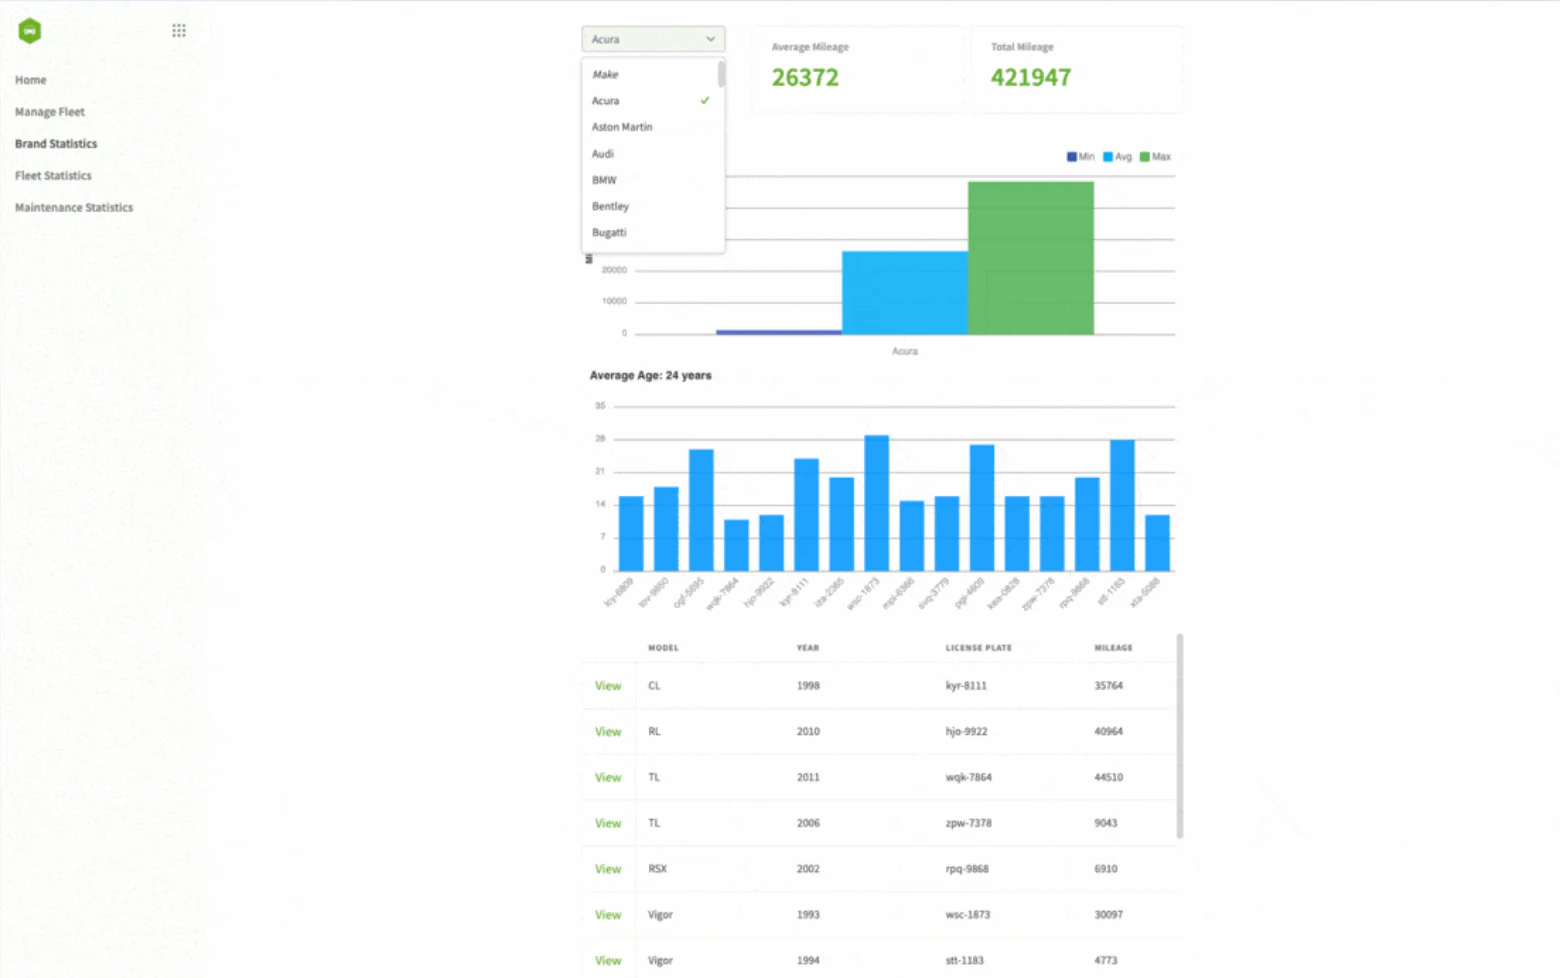1560x978 pixels.
Task: Open the grid apps menu icon
Action: pos(179,31)
